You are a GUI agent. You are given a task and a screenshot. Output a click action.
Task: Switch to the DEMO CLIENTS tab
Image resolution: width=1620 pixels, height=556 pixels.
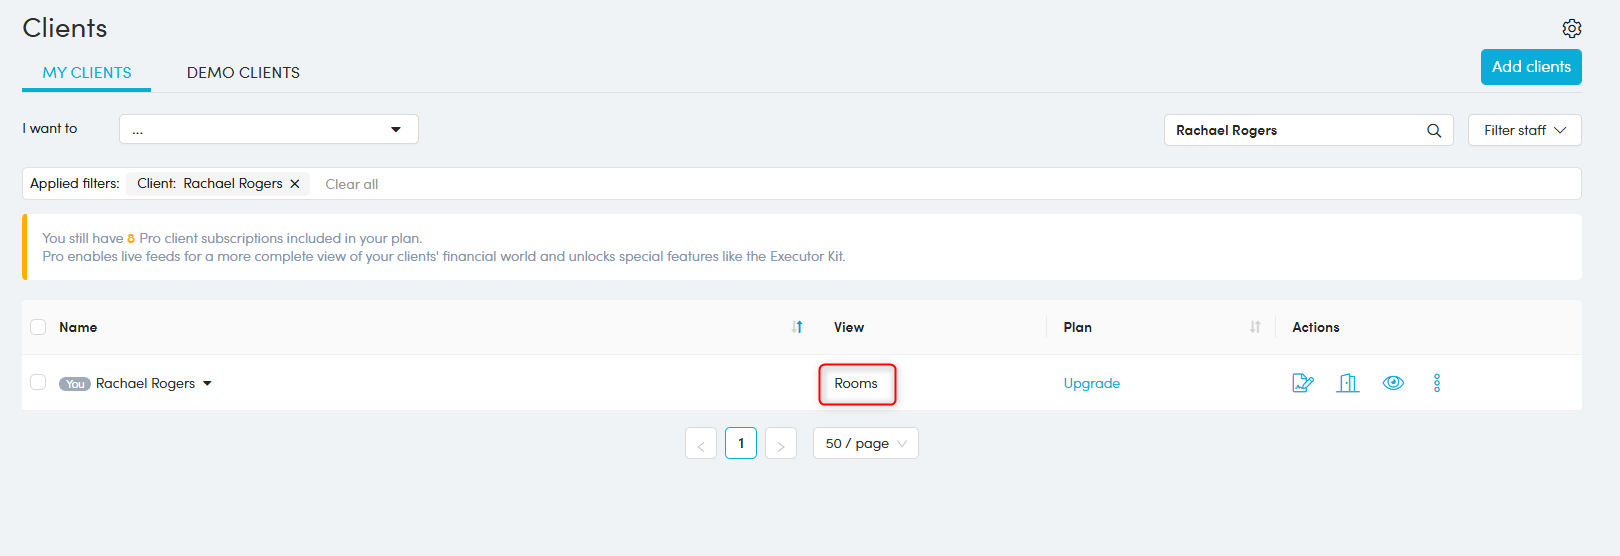tap(243, 73)
